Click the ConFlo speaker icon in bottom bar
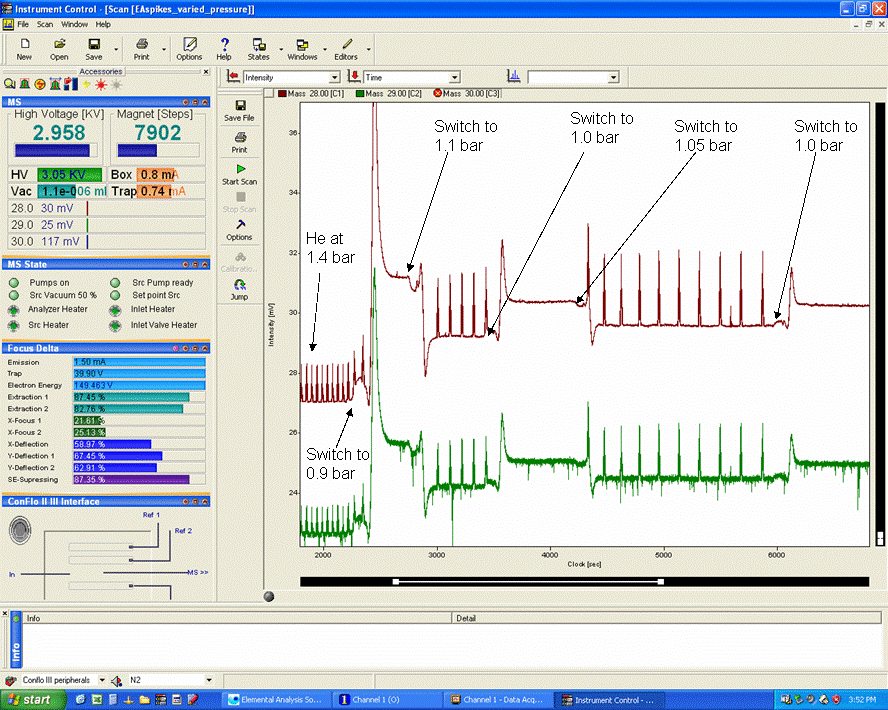The height and width of the screenshot is (710, 888). pyautogui.click(x=117, y=681)
